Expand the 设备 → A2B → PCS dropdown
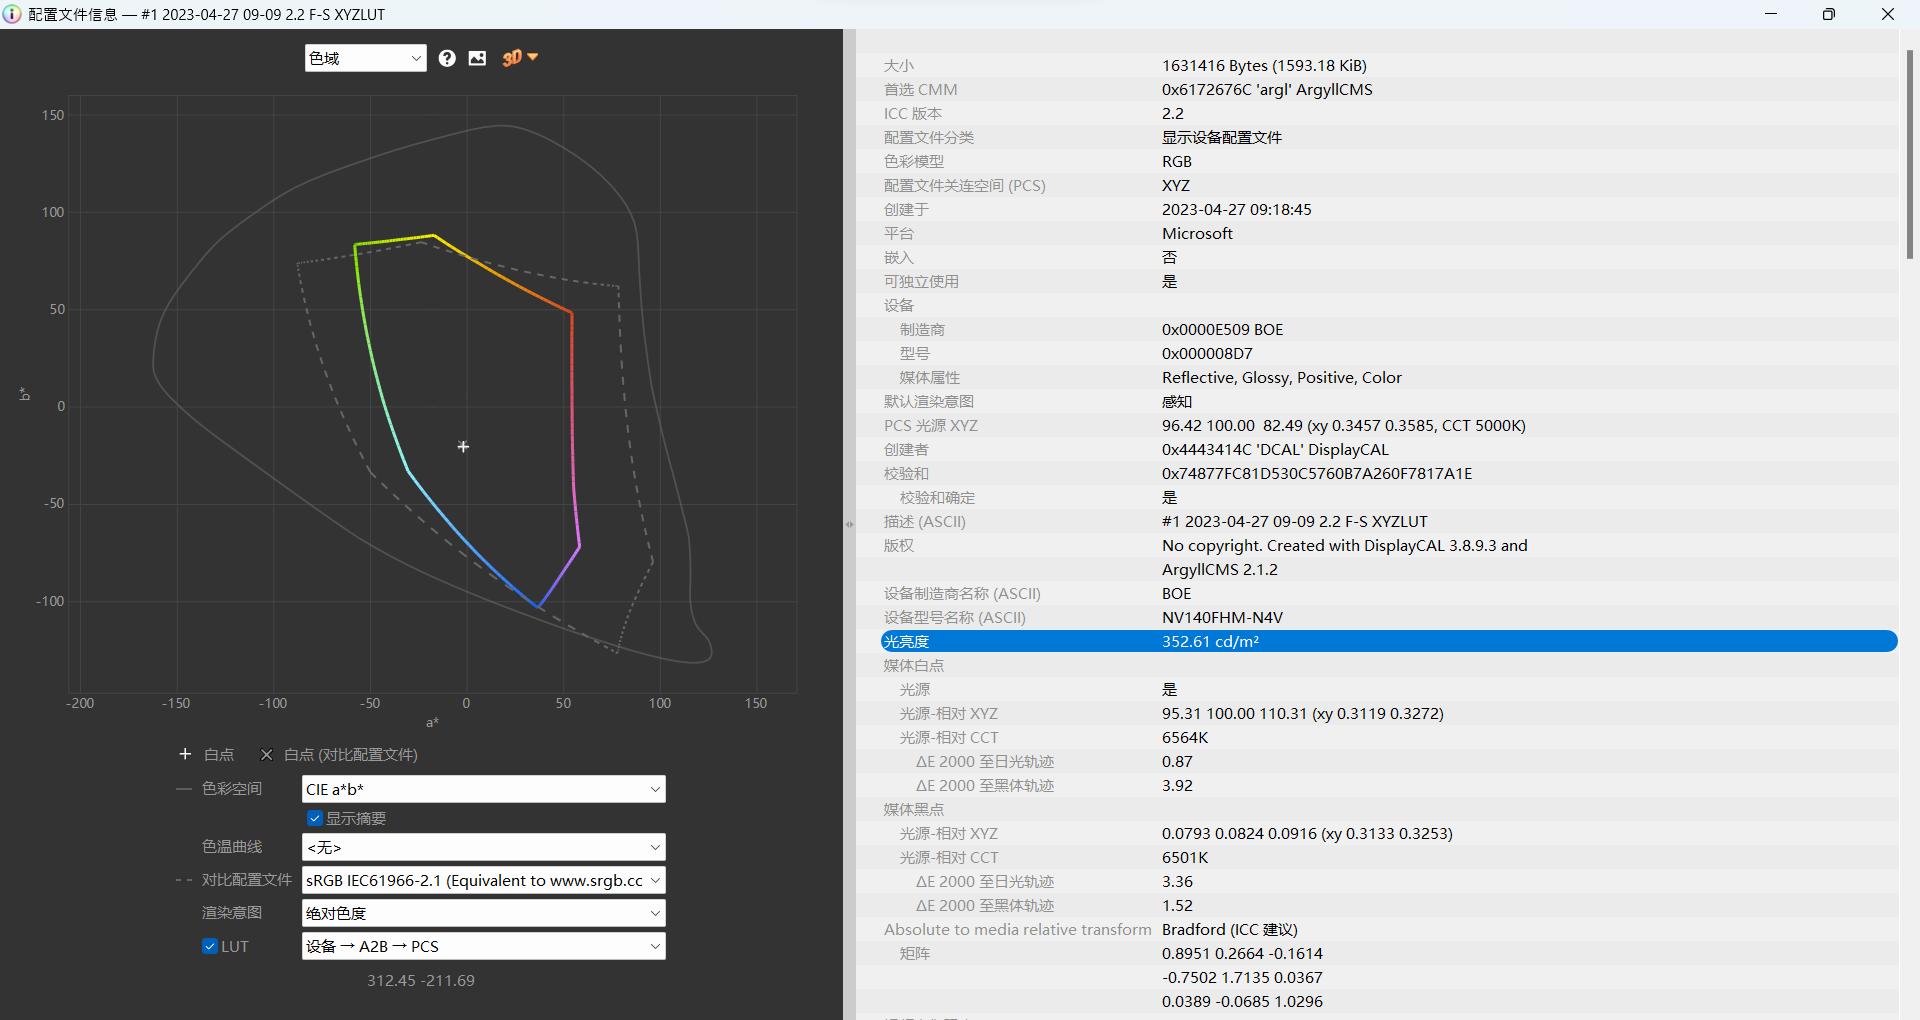Viewport: 1920px width, 1020px height. tap(483, 946)
